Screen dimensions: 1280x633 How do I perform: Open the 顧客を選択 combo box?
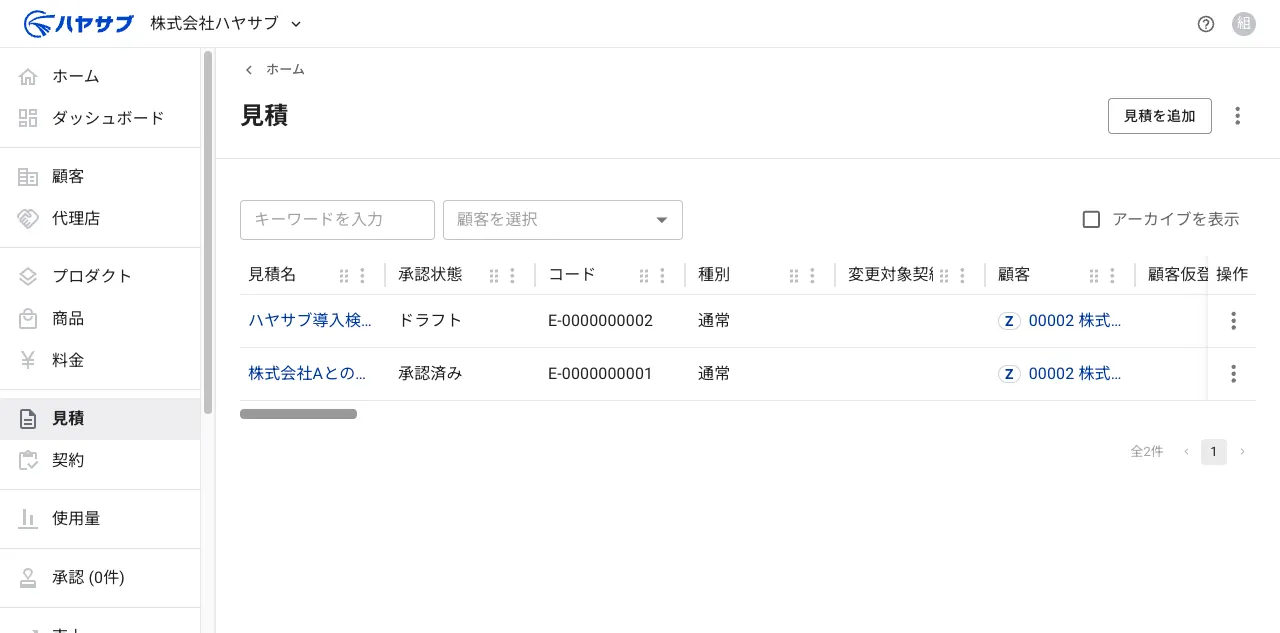point(563,220)
